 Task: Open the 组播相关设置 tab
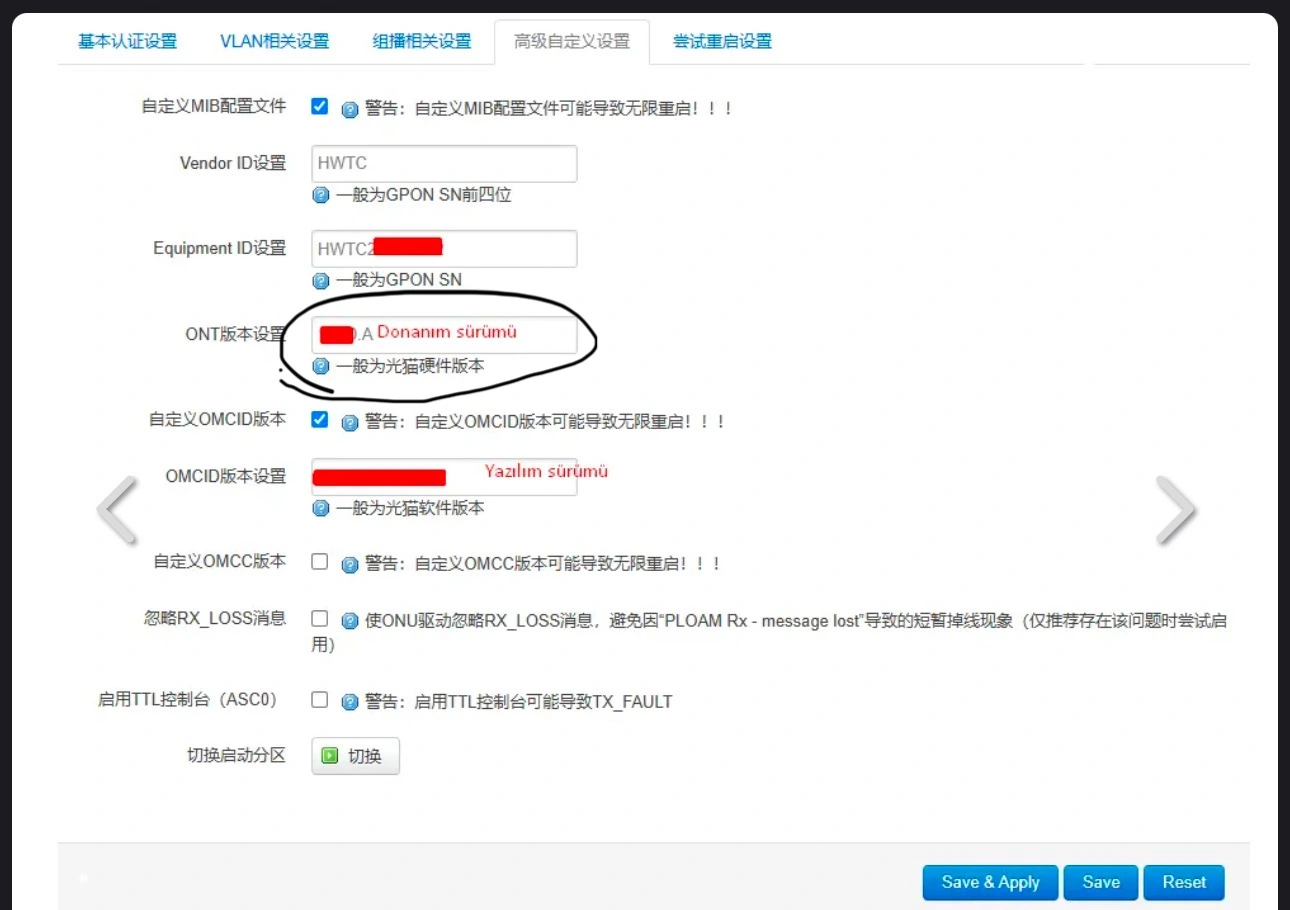pos(421,41)
